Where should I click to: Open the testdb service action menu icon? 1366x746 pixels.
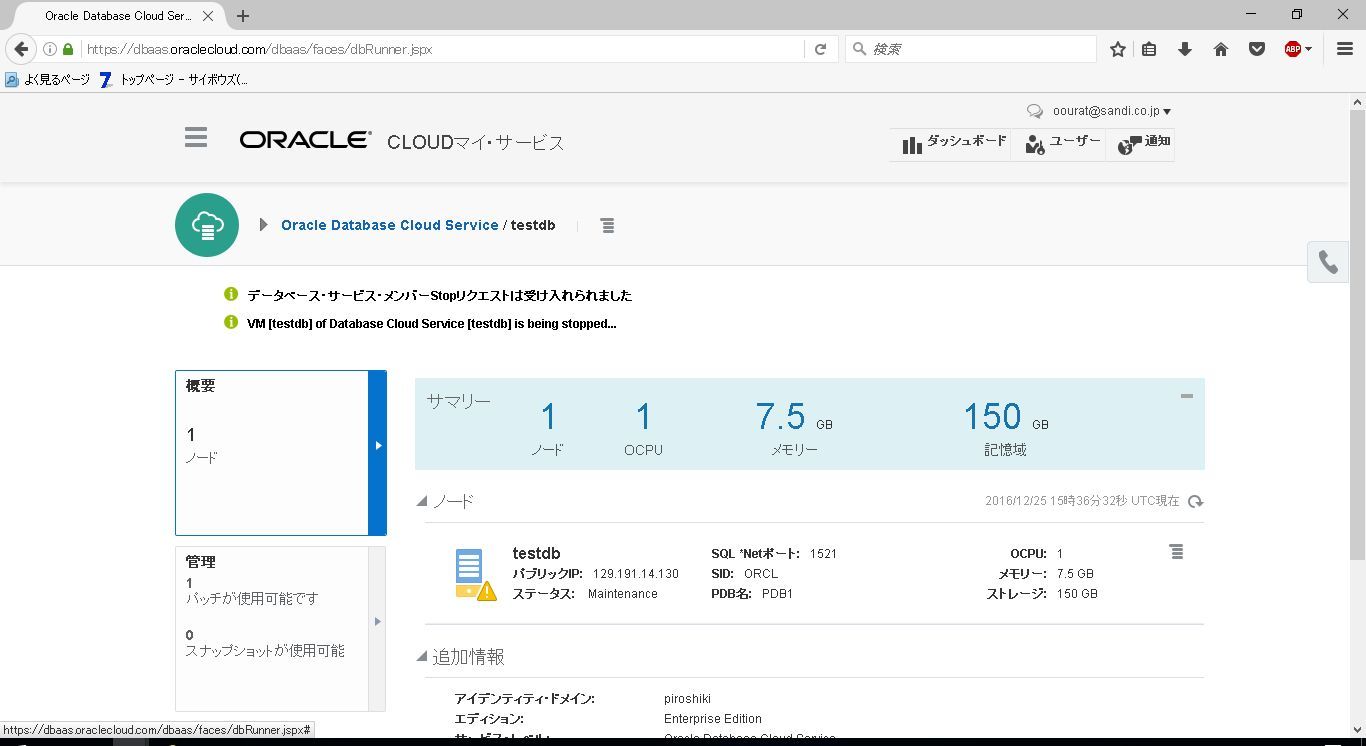[x=607, y=226]
